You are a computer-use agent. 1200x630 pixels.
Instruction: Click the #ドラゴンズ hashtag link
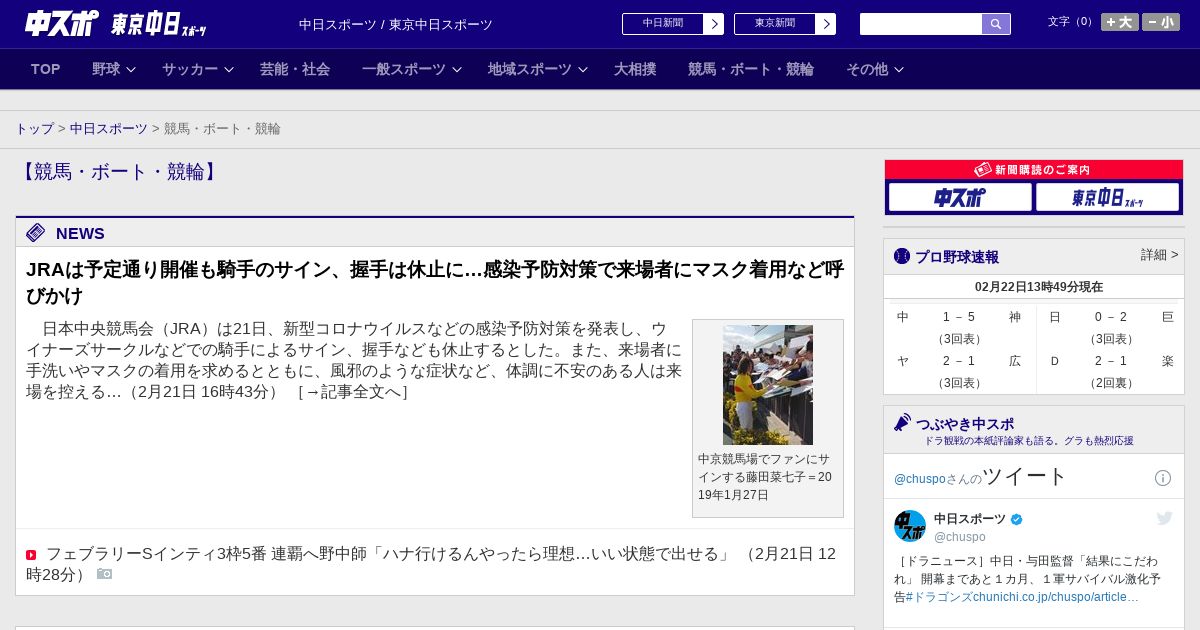pyautogui.click(x=939, y=597)
